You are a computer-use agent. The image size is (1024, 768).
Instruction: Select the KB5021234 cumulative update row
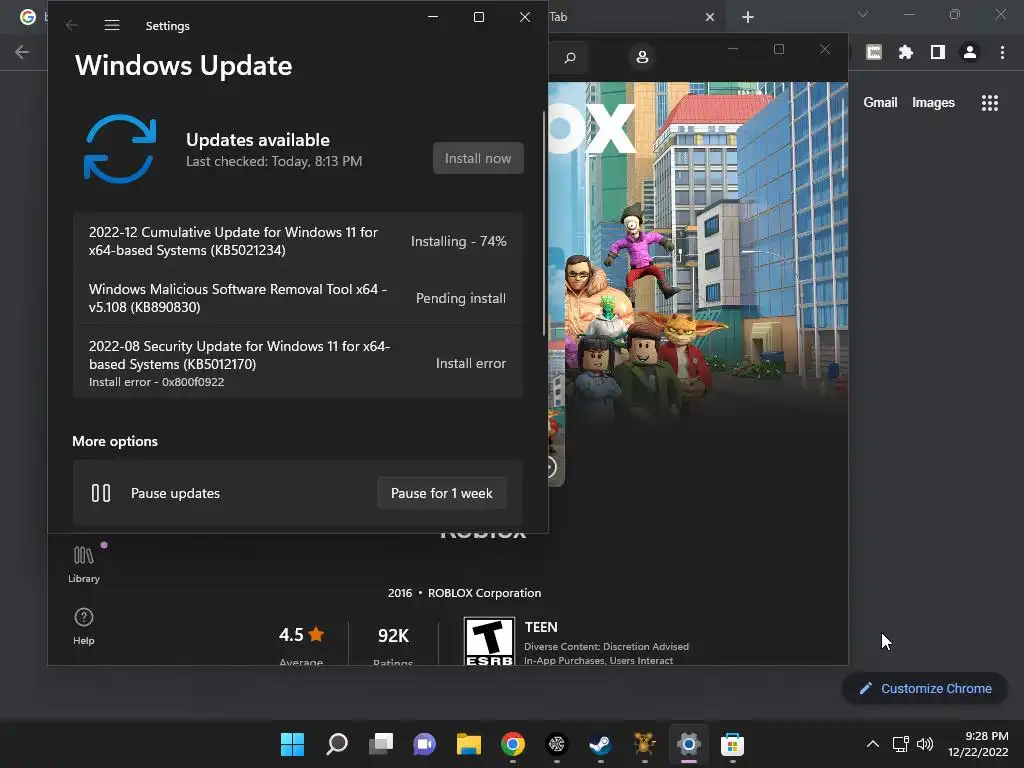298,241
